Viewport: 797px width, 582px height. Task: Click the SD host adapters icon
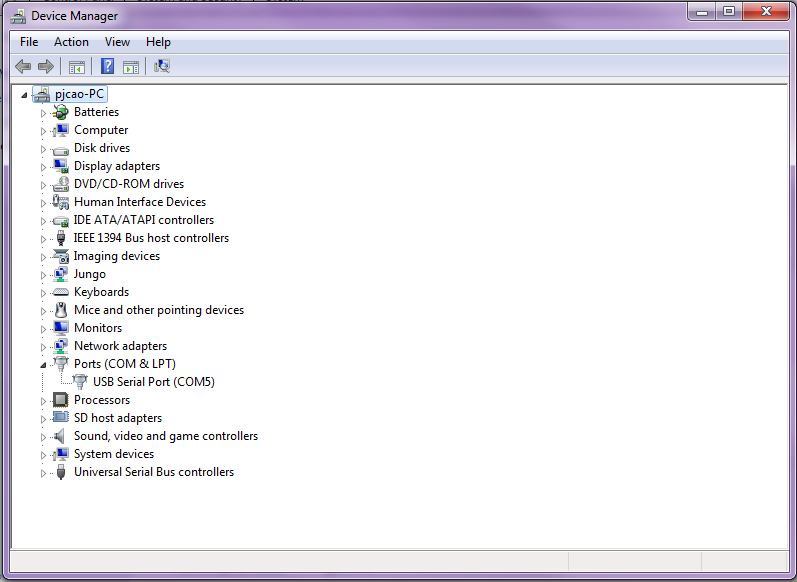(60, 417)
